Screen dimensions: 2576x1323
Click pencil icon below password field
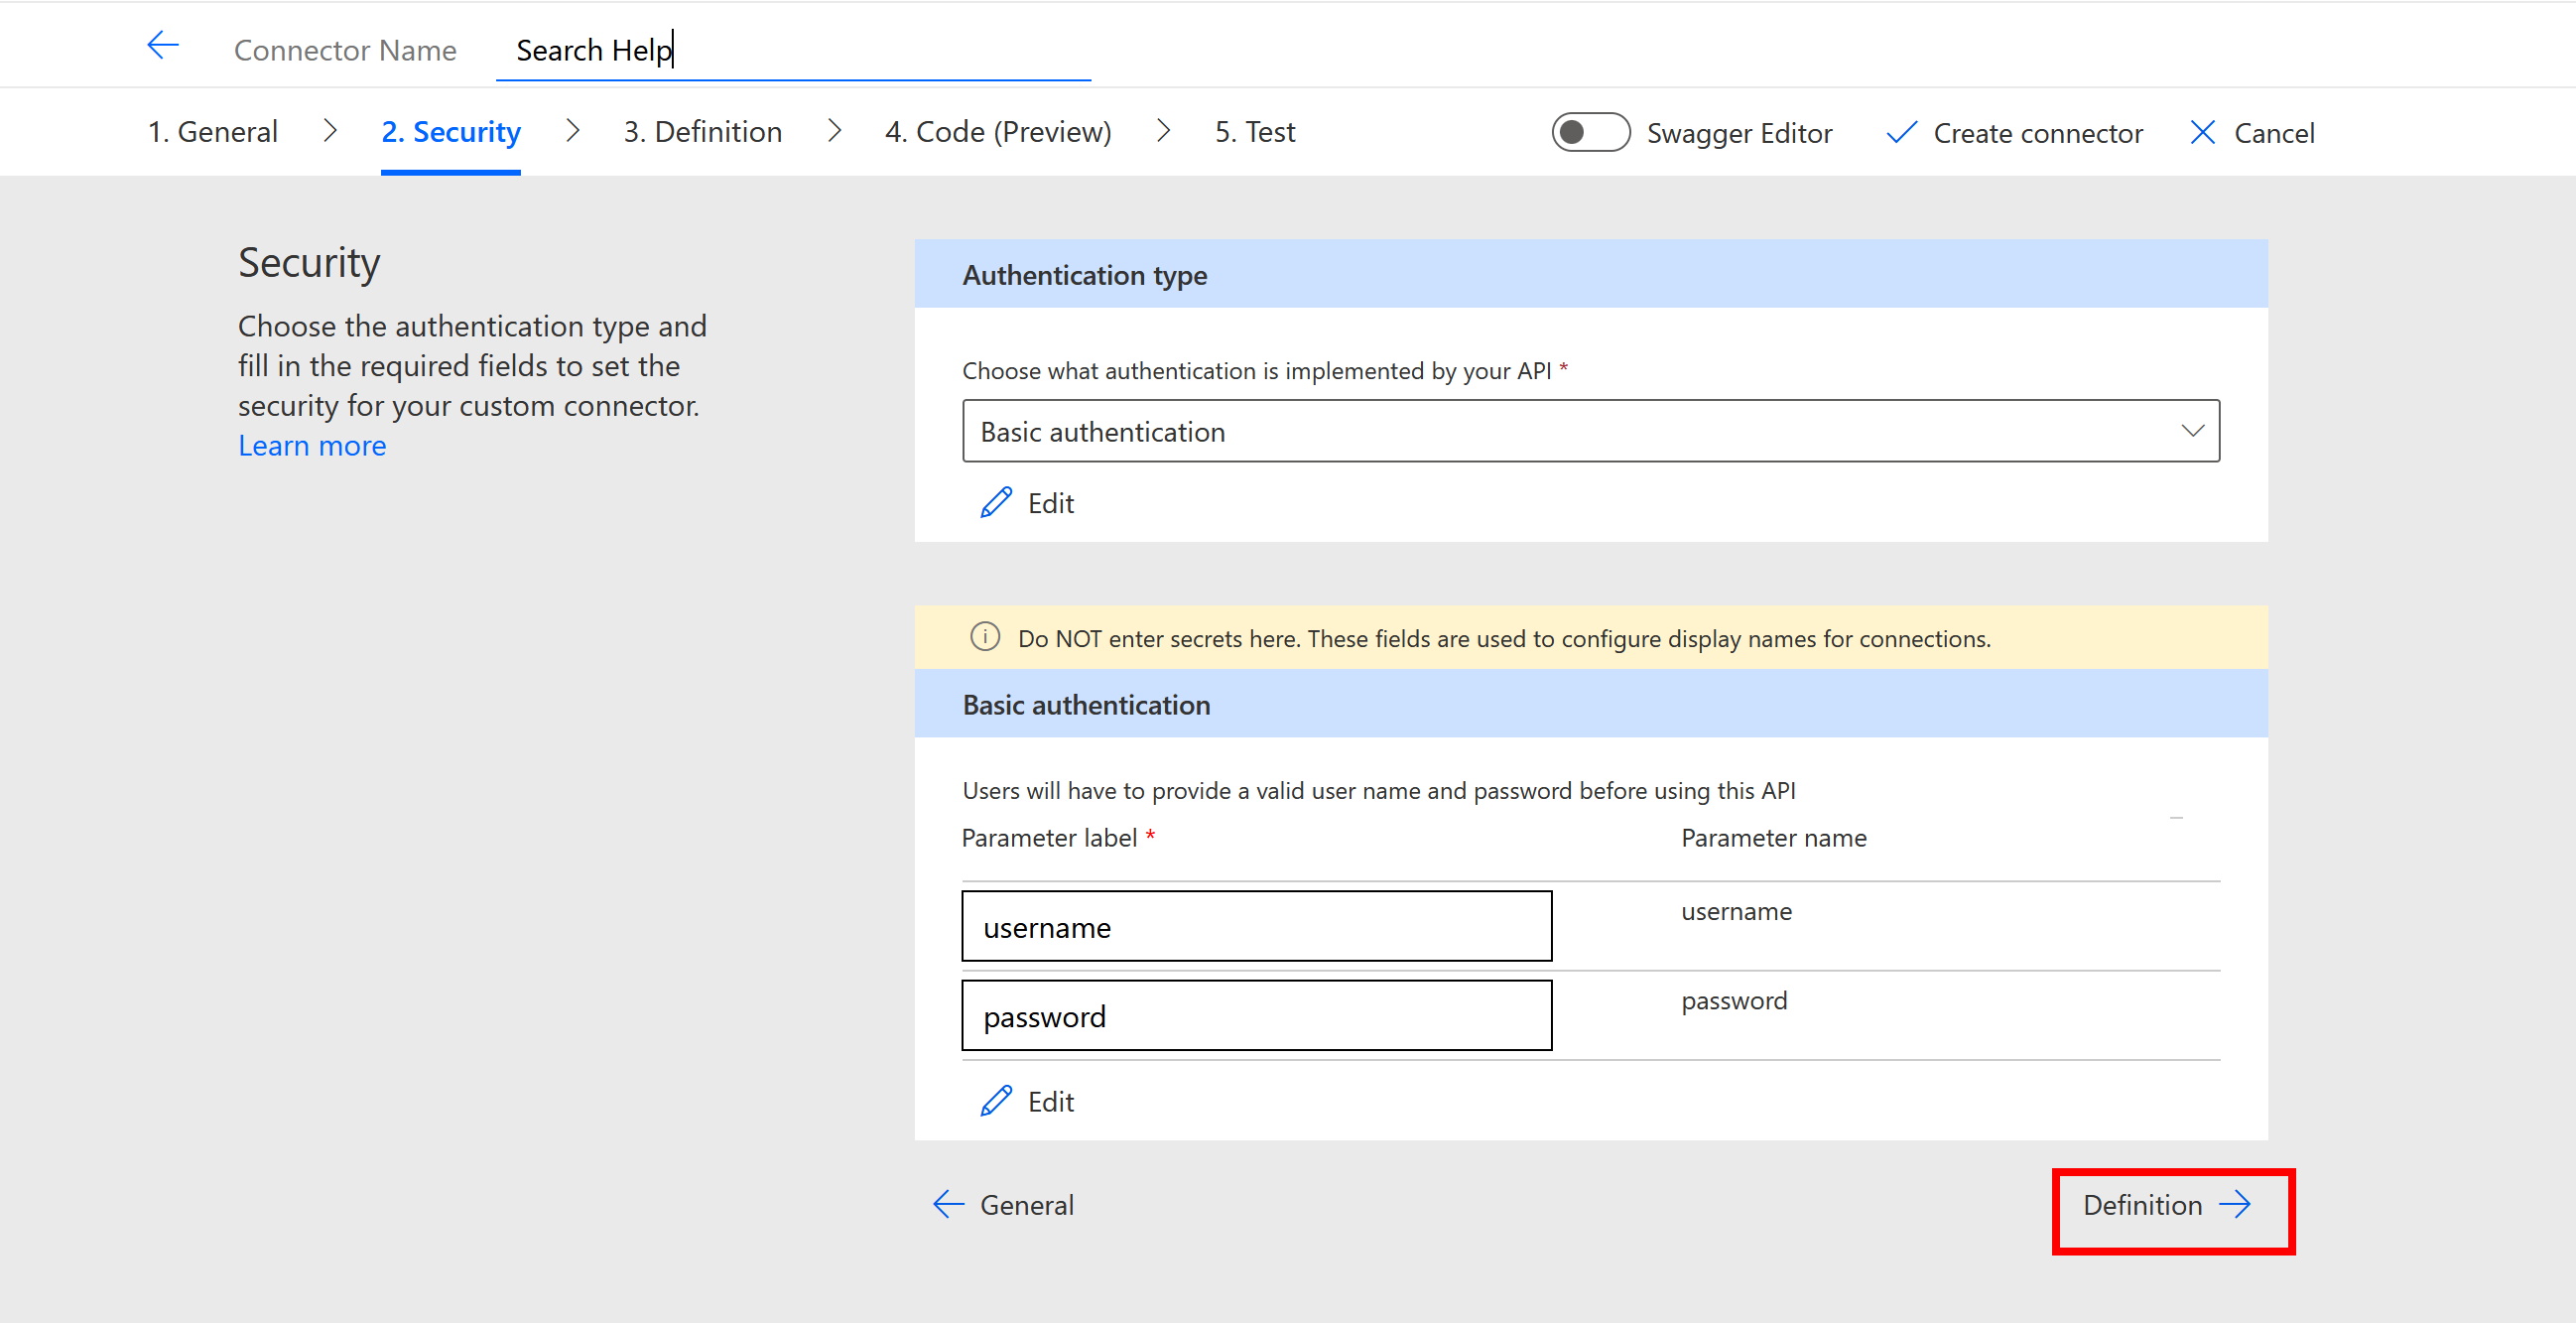pos(996,1101)
